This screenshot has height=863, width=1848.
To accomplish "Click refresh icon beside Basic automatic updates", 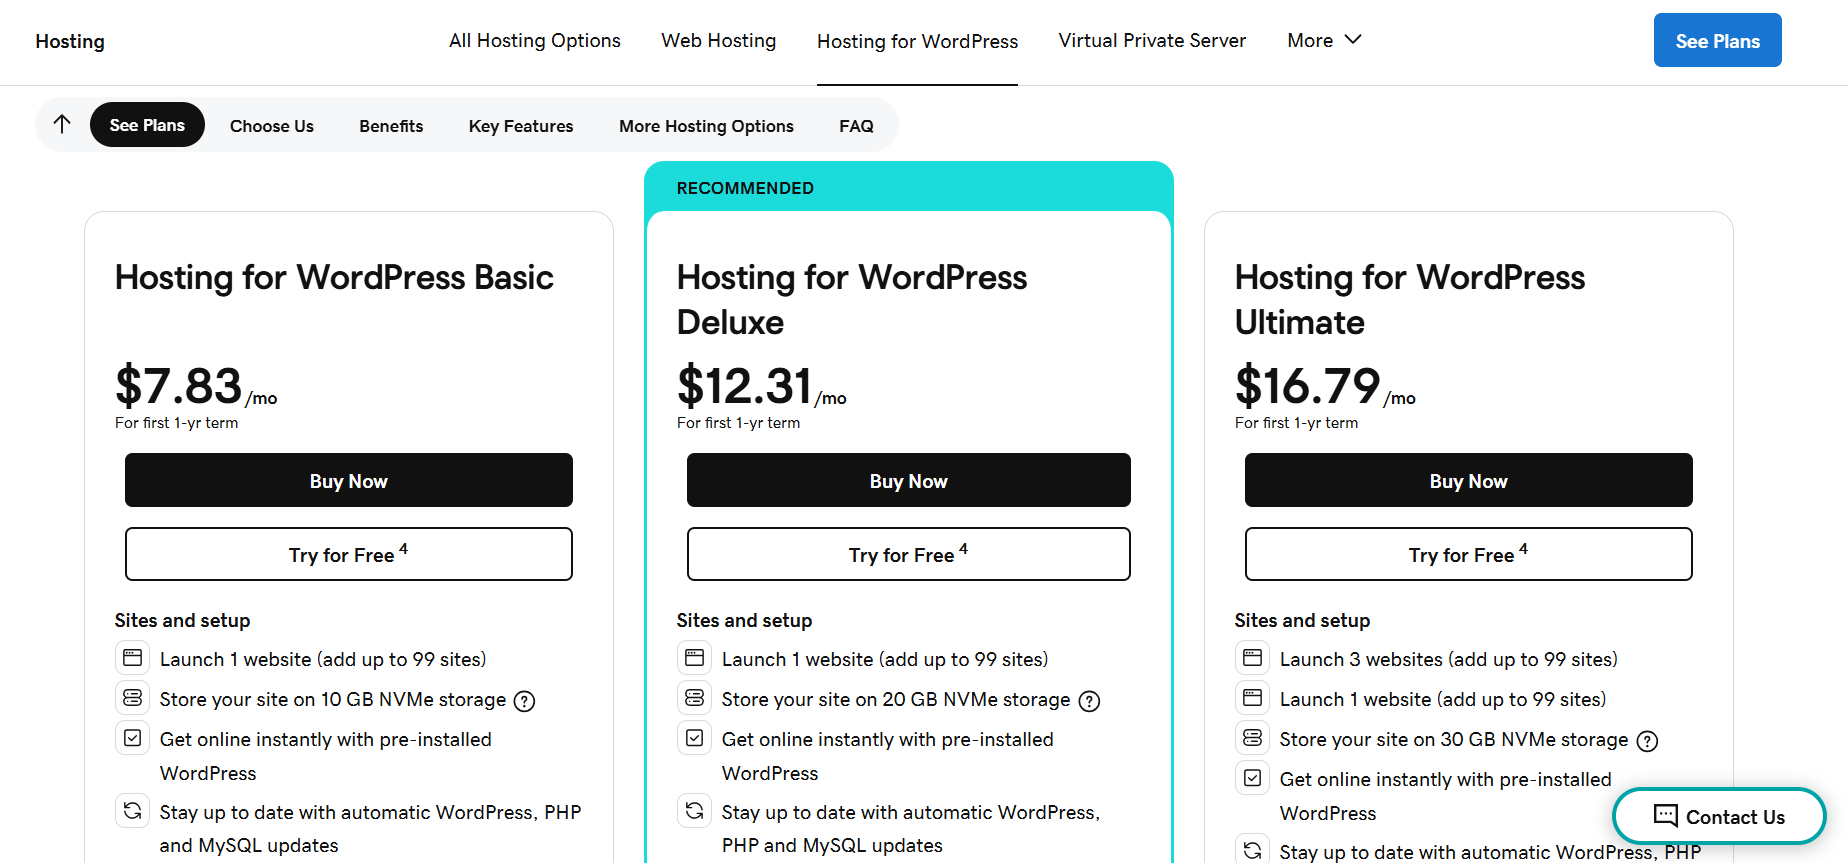I will click(133, 811).
